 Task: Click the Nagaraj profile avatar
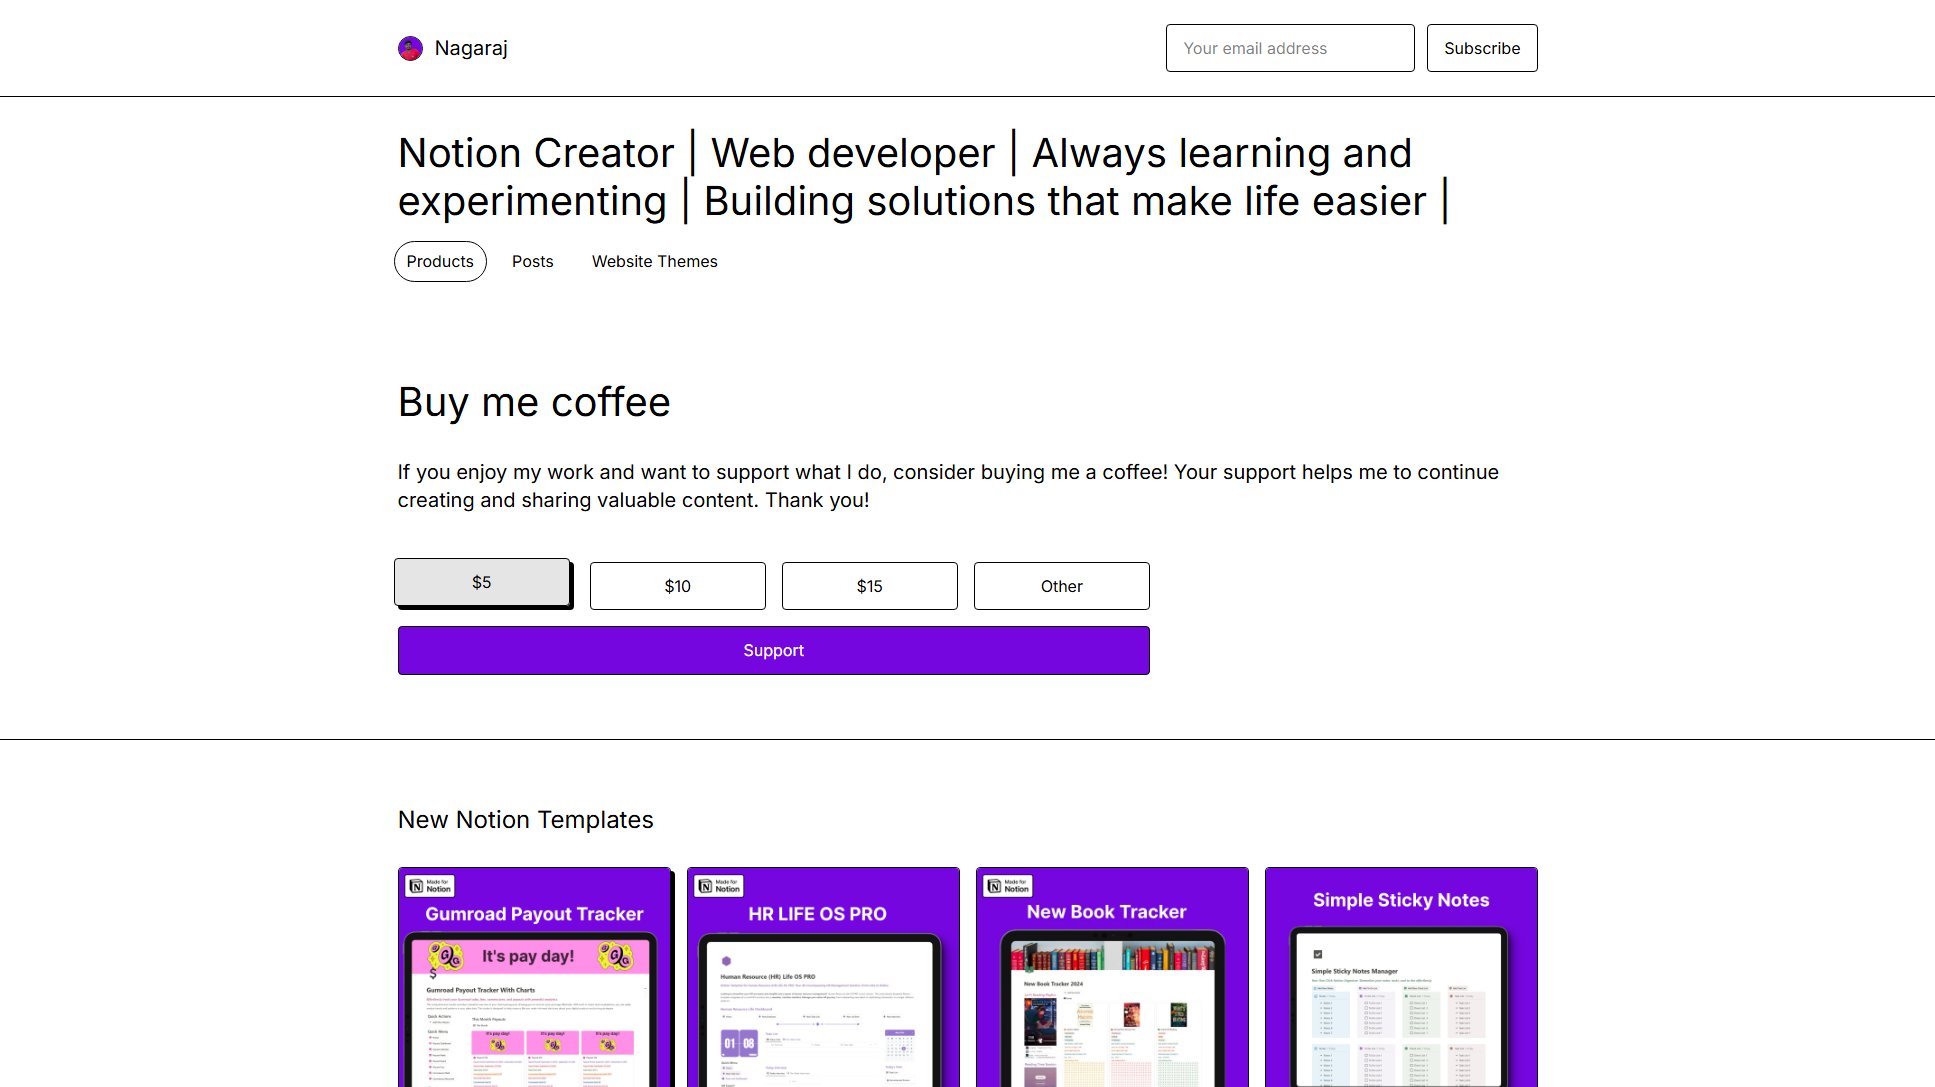click(410, 48)
